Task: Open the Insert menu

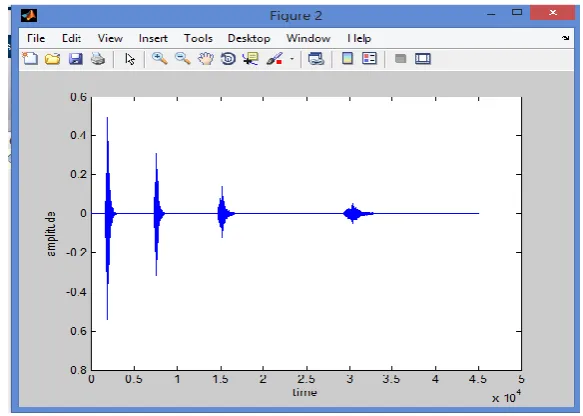Action: [x=153, y=38]
